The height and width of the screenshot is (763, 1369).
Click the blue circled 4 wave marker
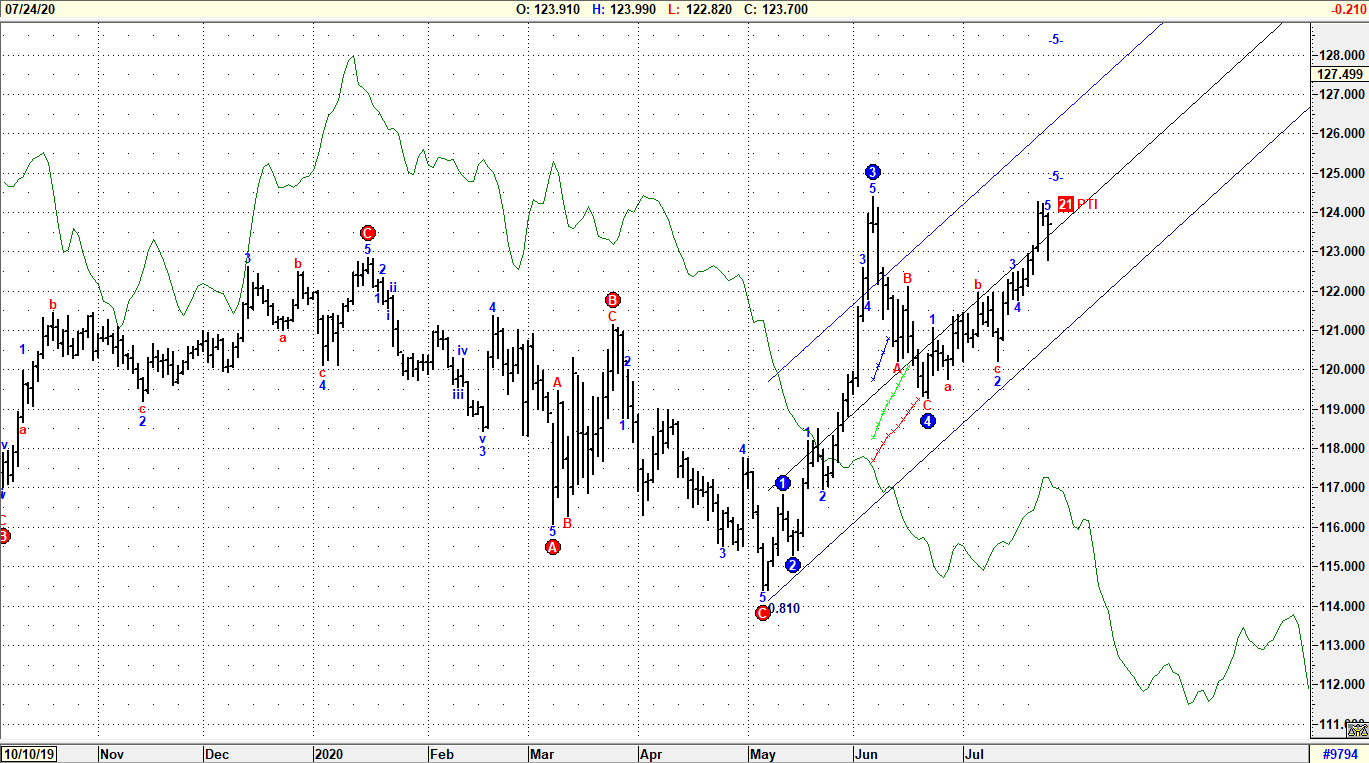(x=928, y=420)
